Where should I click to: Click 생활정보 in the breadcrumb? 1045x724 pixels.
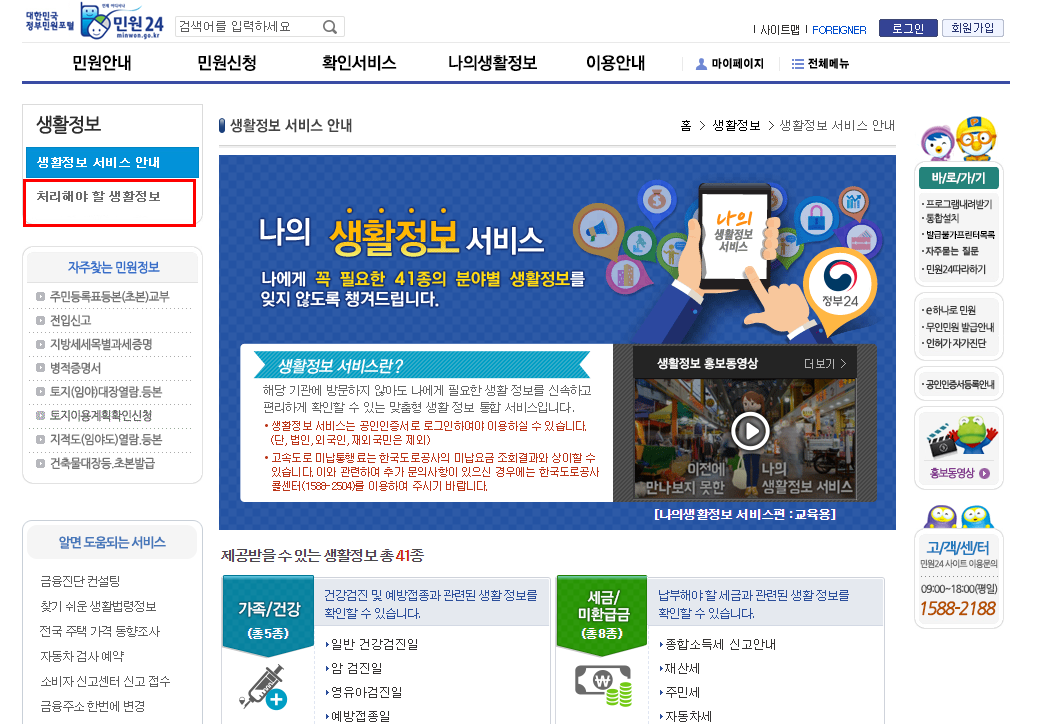coord(736,125)
